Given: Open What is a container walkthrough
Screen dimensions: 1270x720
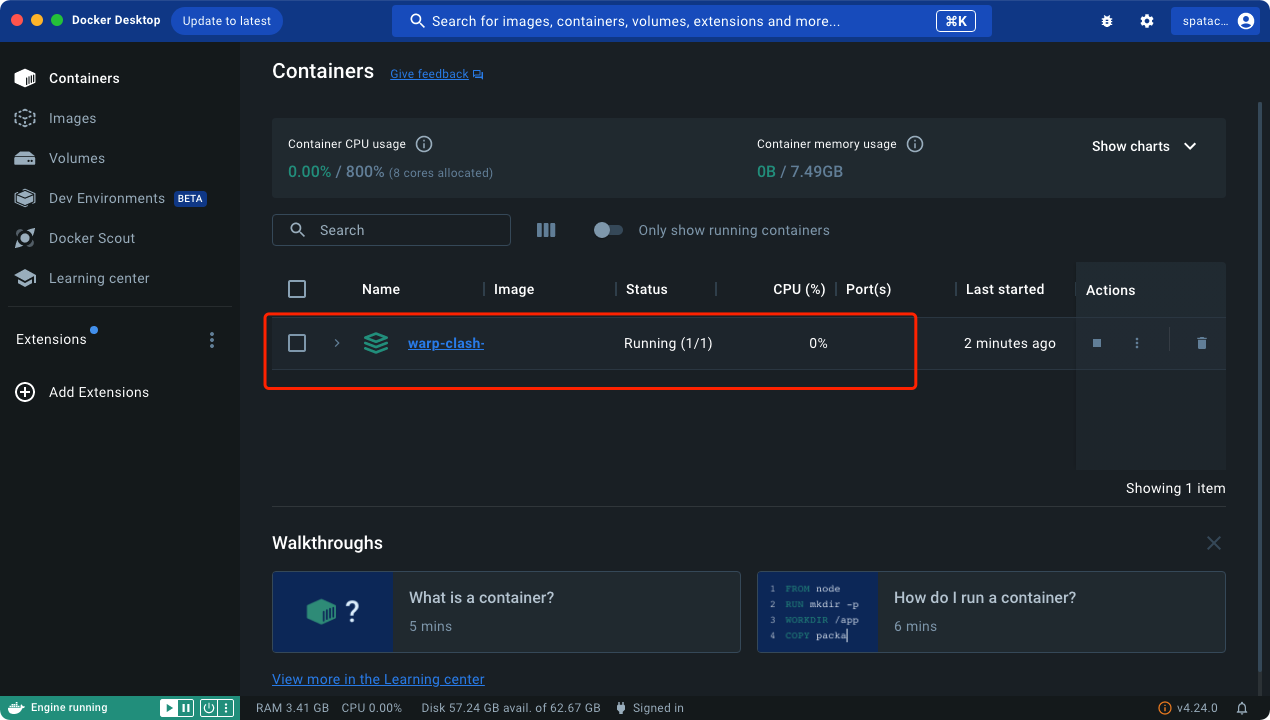Looking at the screenshot, I should pos(506,612).
